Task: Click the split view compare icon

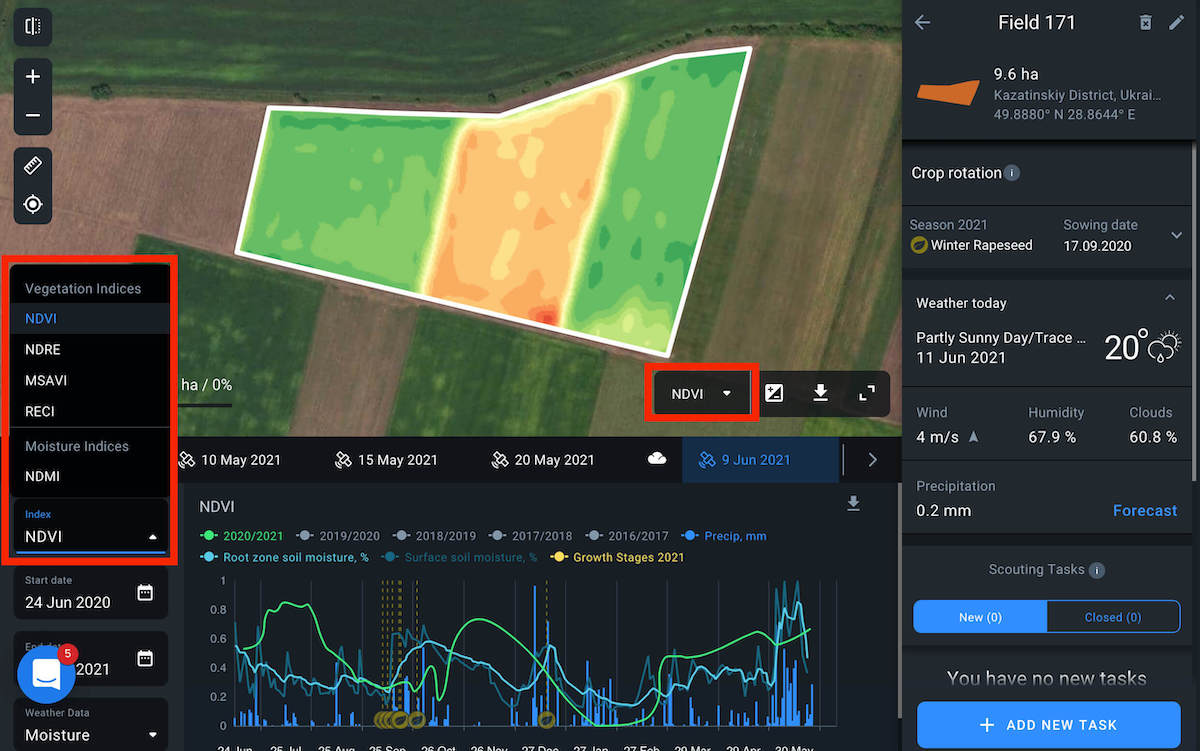Action: click(32, 26)
